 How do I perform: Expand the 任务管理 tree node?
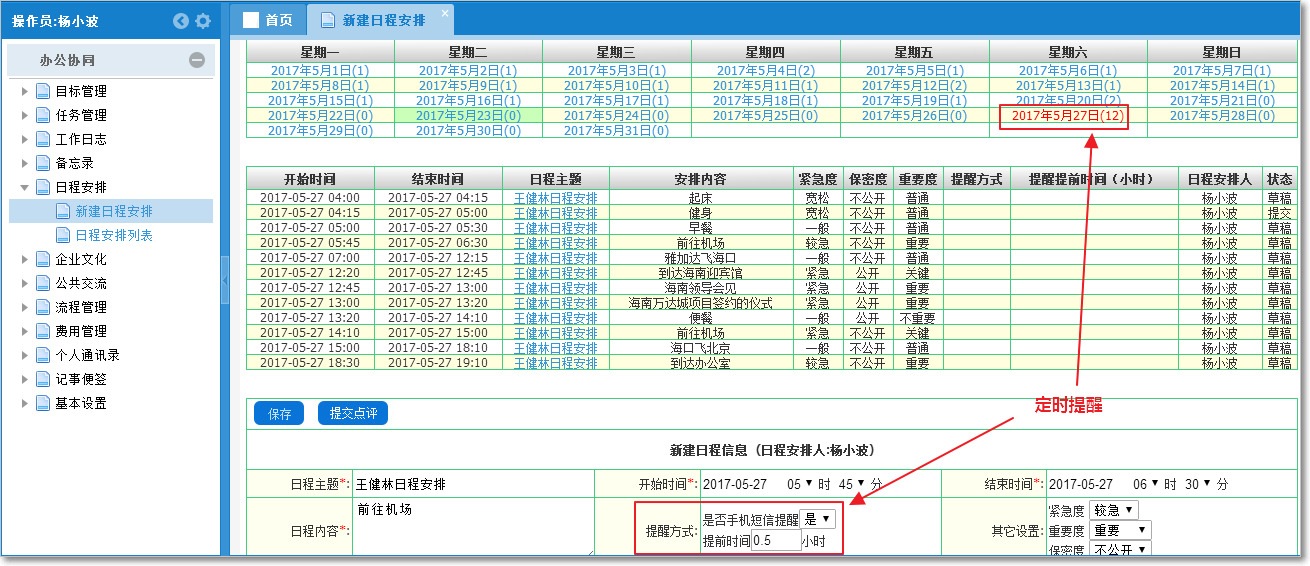(25, 115)
